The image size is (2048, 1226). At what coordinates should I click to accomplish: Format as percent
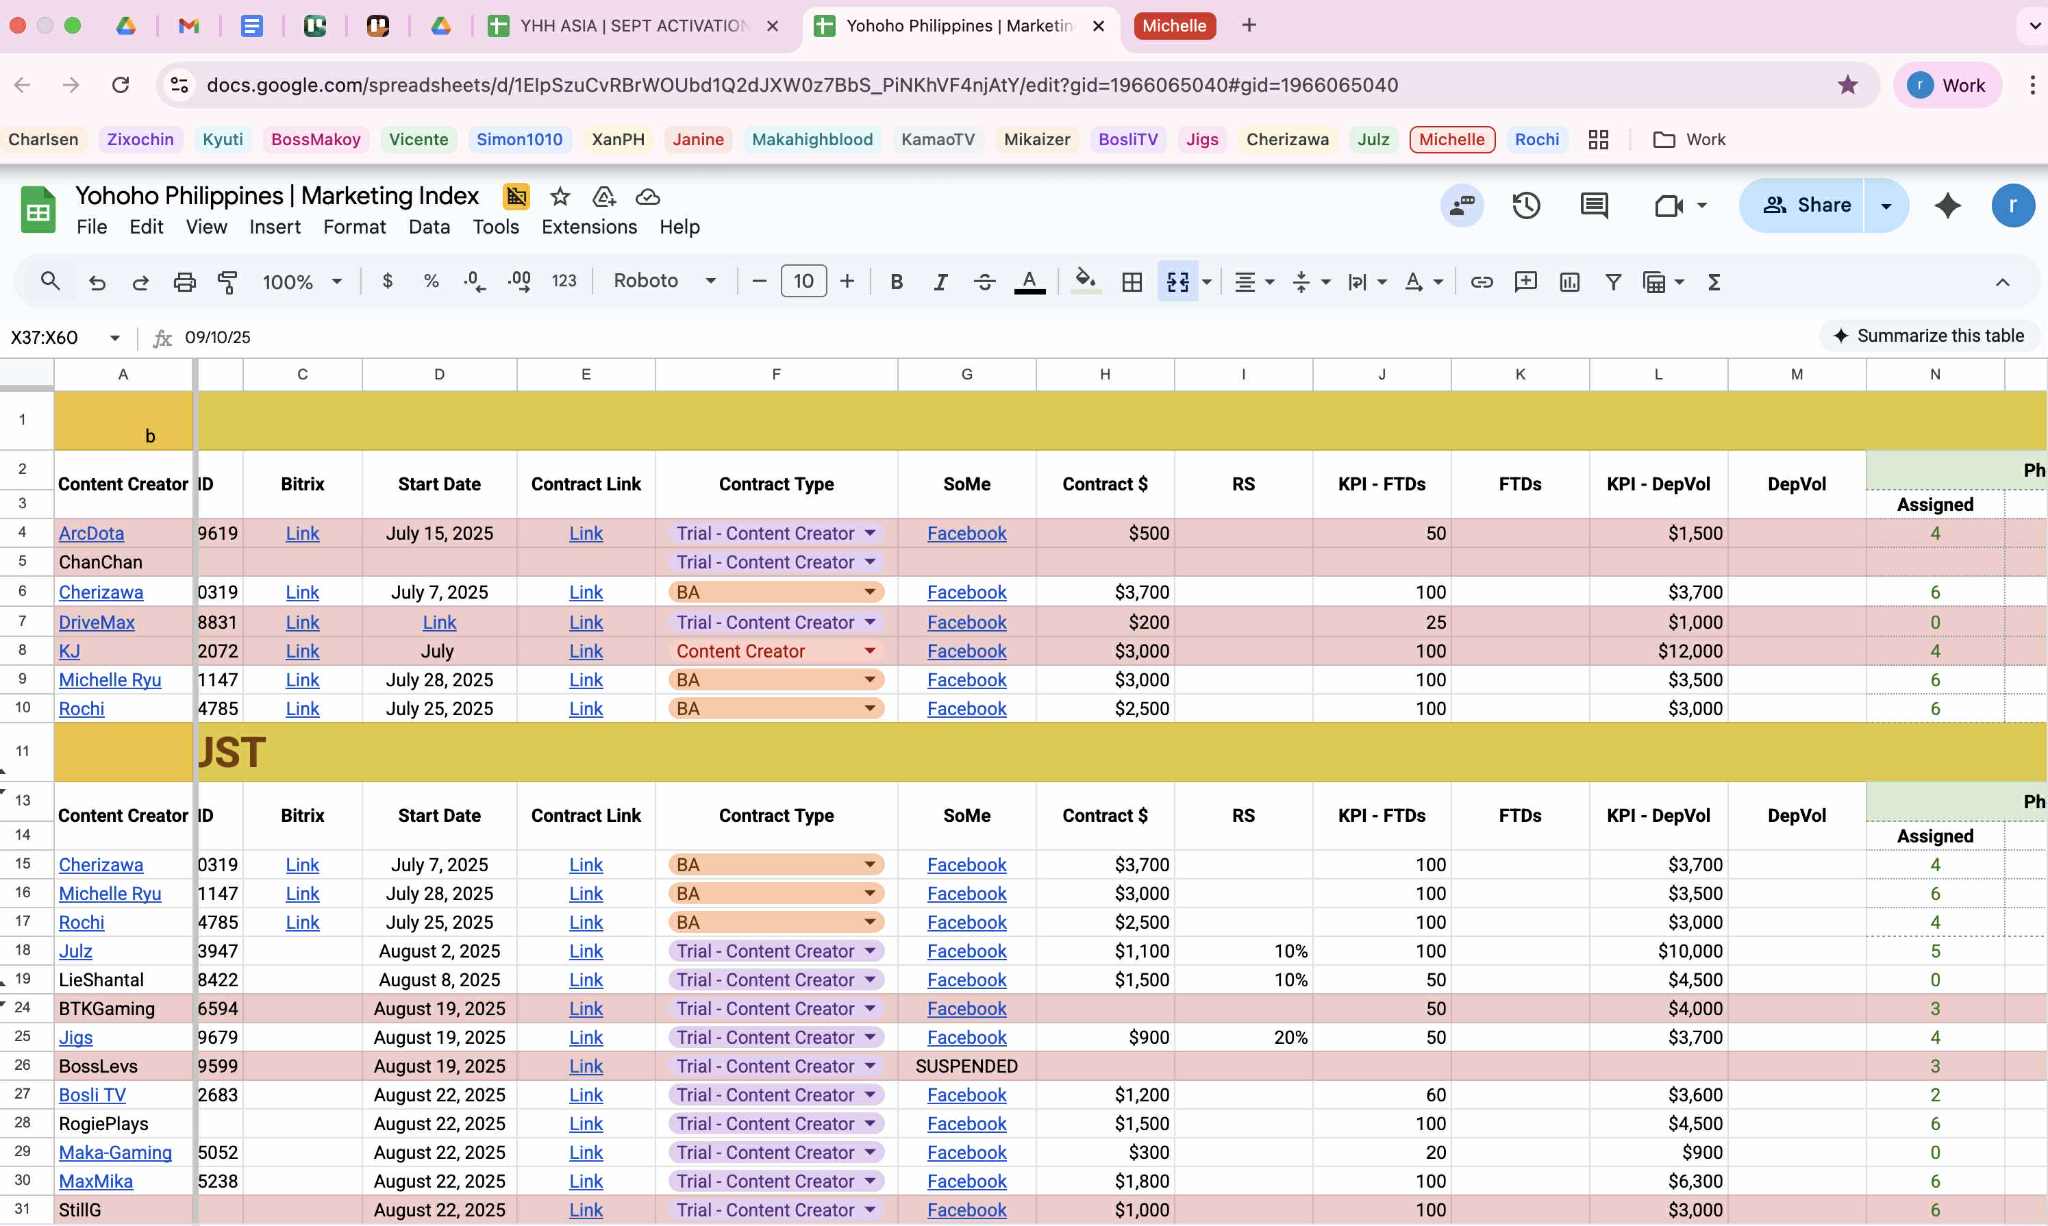[431, 281]
